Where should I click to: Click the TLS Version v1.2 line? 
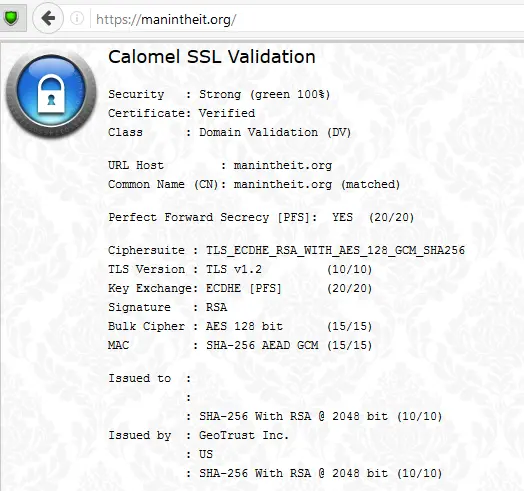(240, 269)
